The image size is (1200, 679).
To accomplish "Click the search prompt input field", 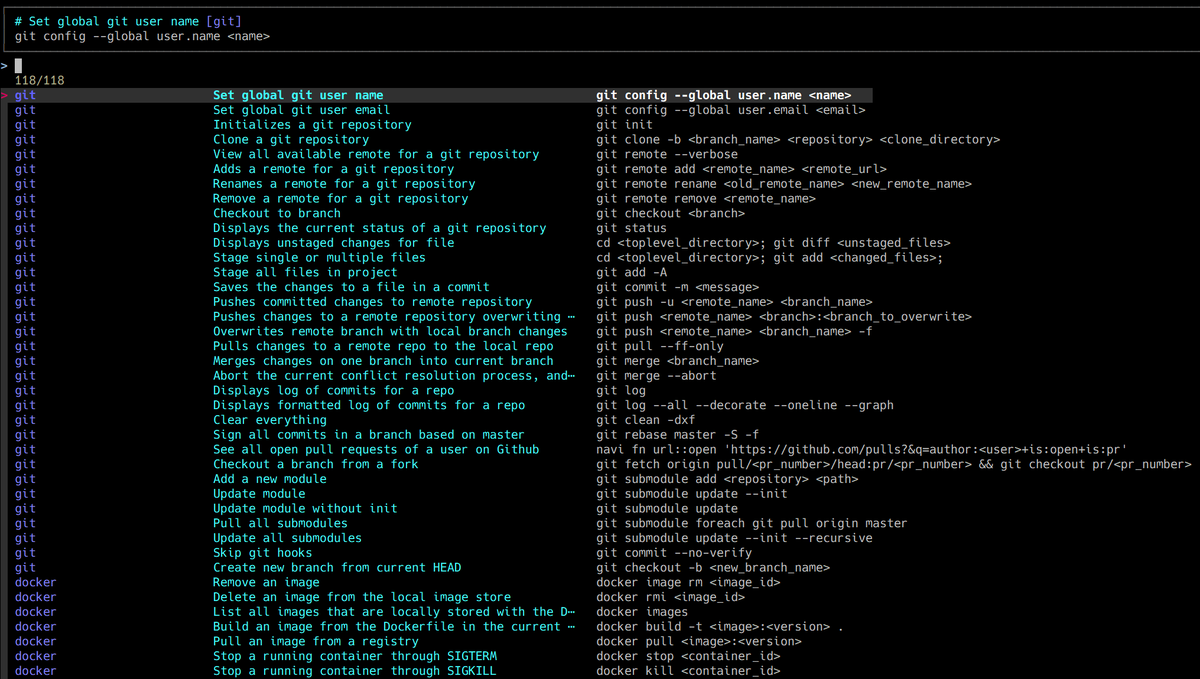I will [600, 66].
